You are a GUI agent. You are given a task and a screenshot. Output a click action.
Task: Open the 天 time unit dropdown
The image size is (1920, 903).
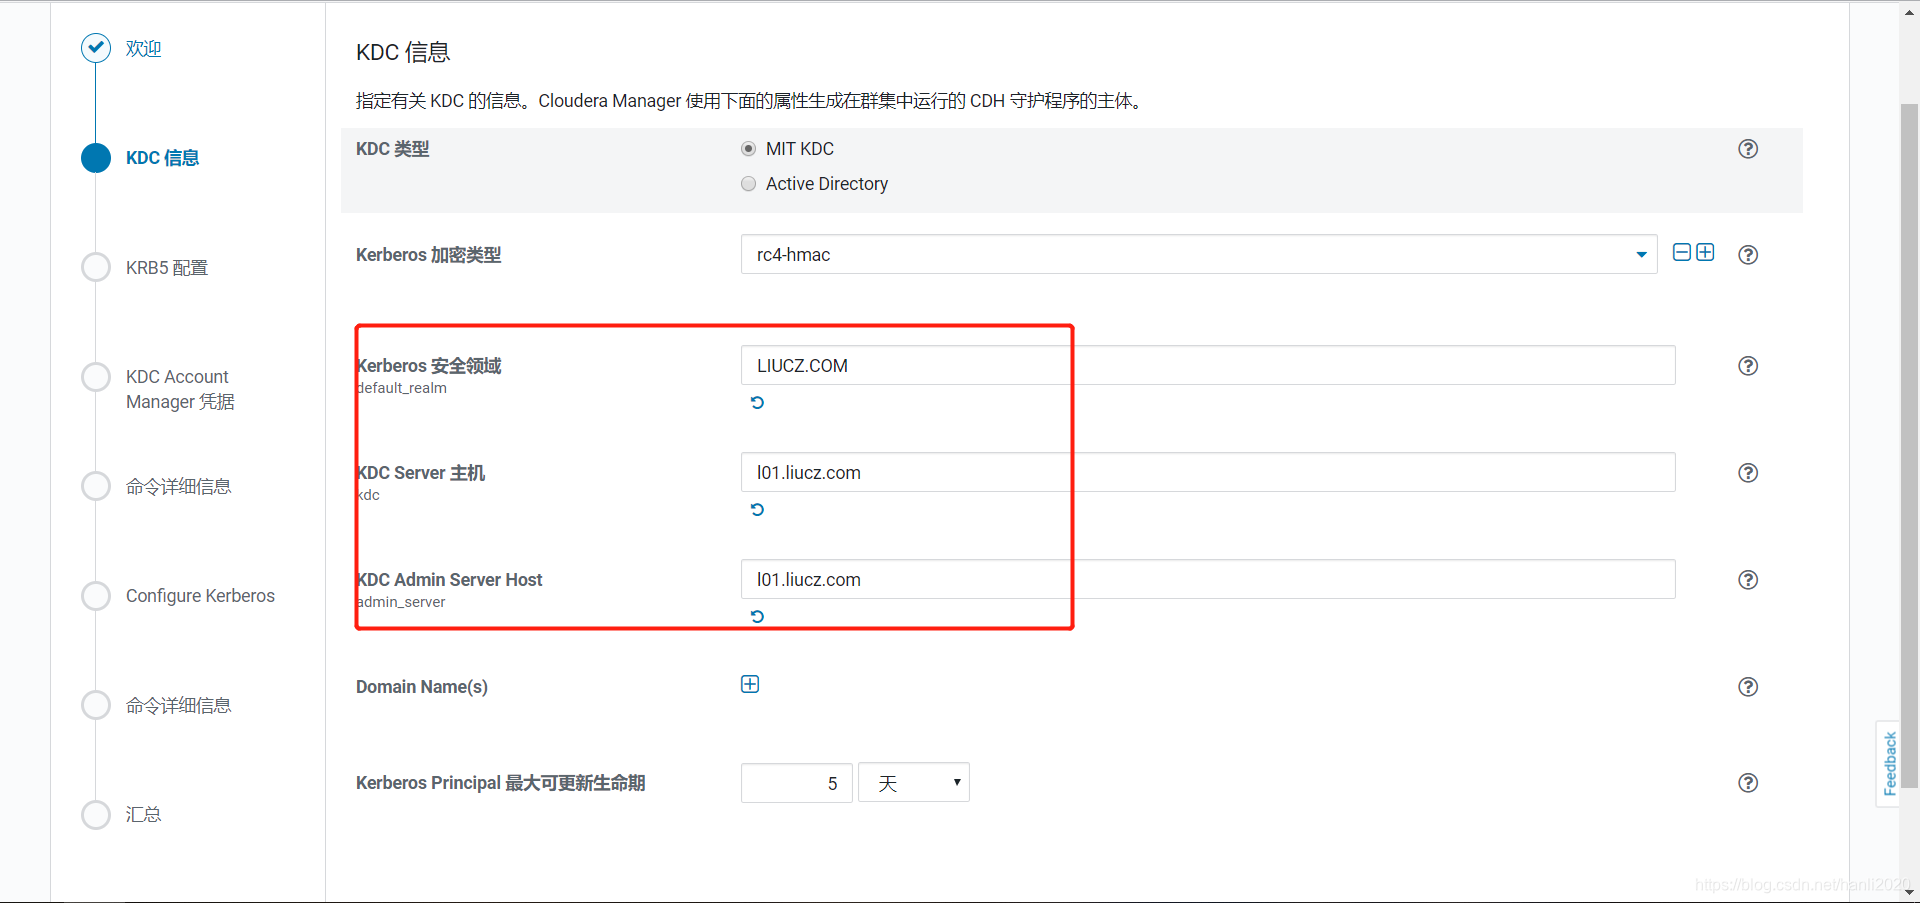tap(914, 783)
